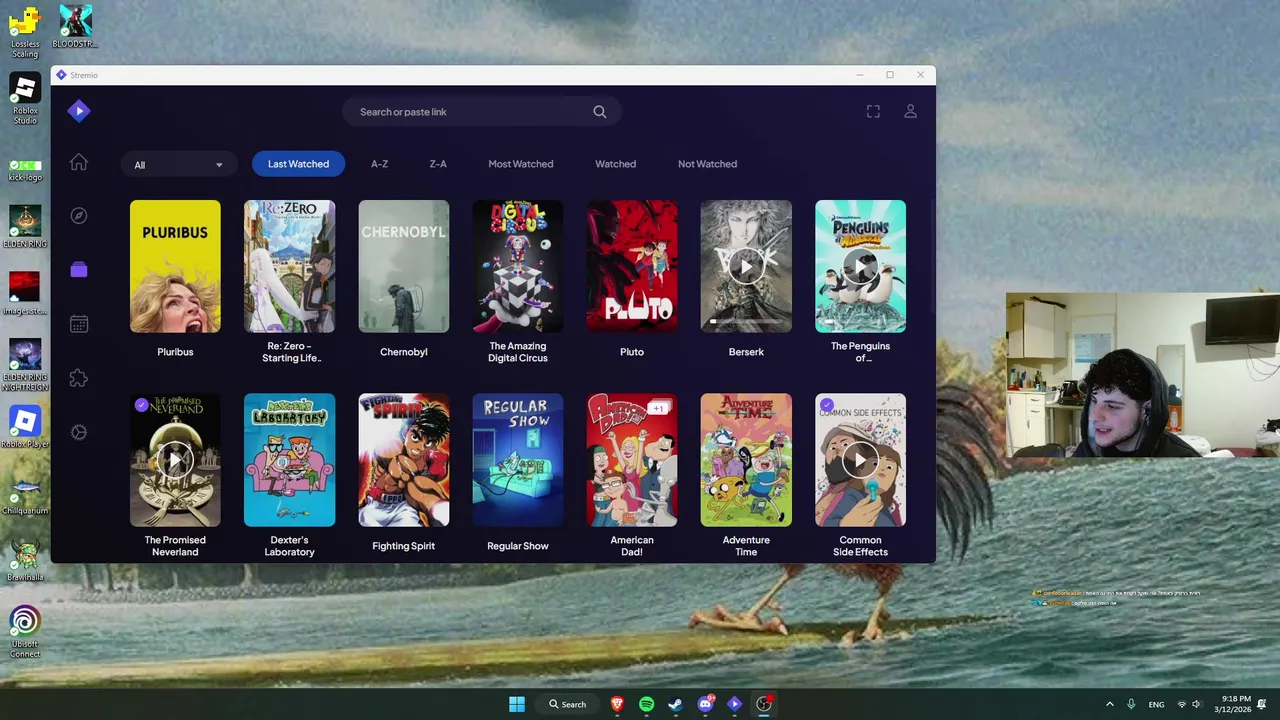Open the Stremio Board home icon
The image size is (1280, 720).
(79, 162)
